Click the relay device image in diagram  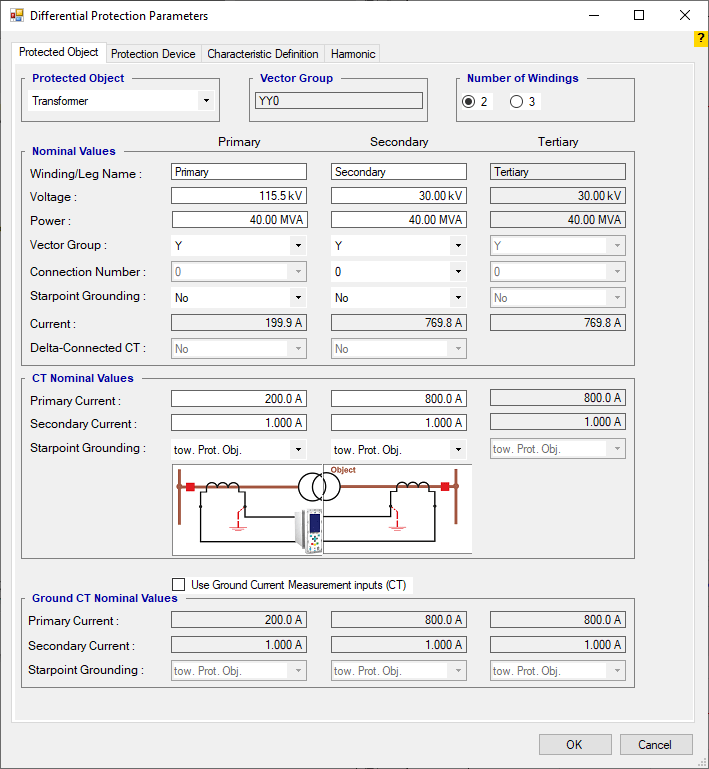(314, 532)
